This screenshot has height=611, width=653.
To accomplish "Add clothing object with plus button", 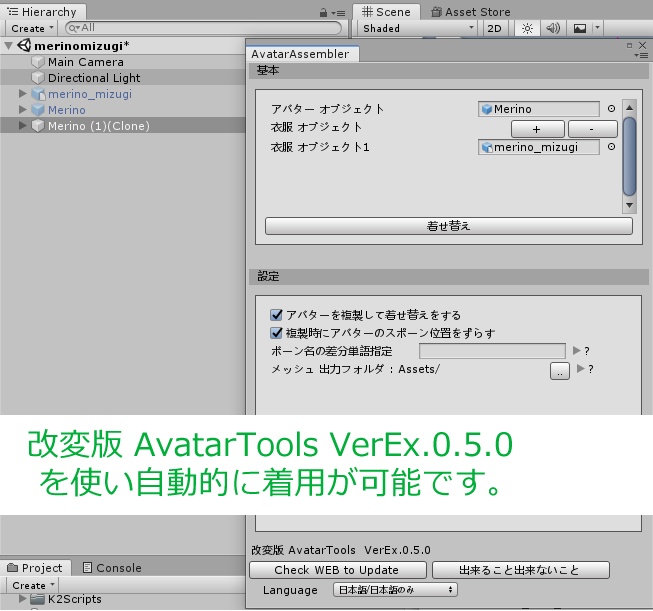I will click(538, 129).
